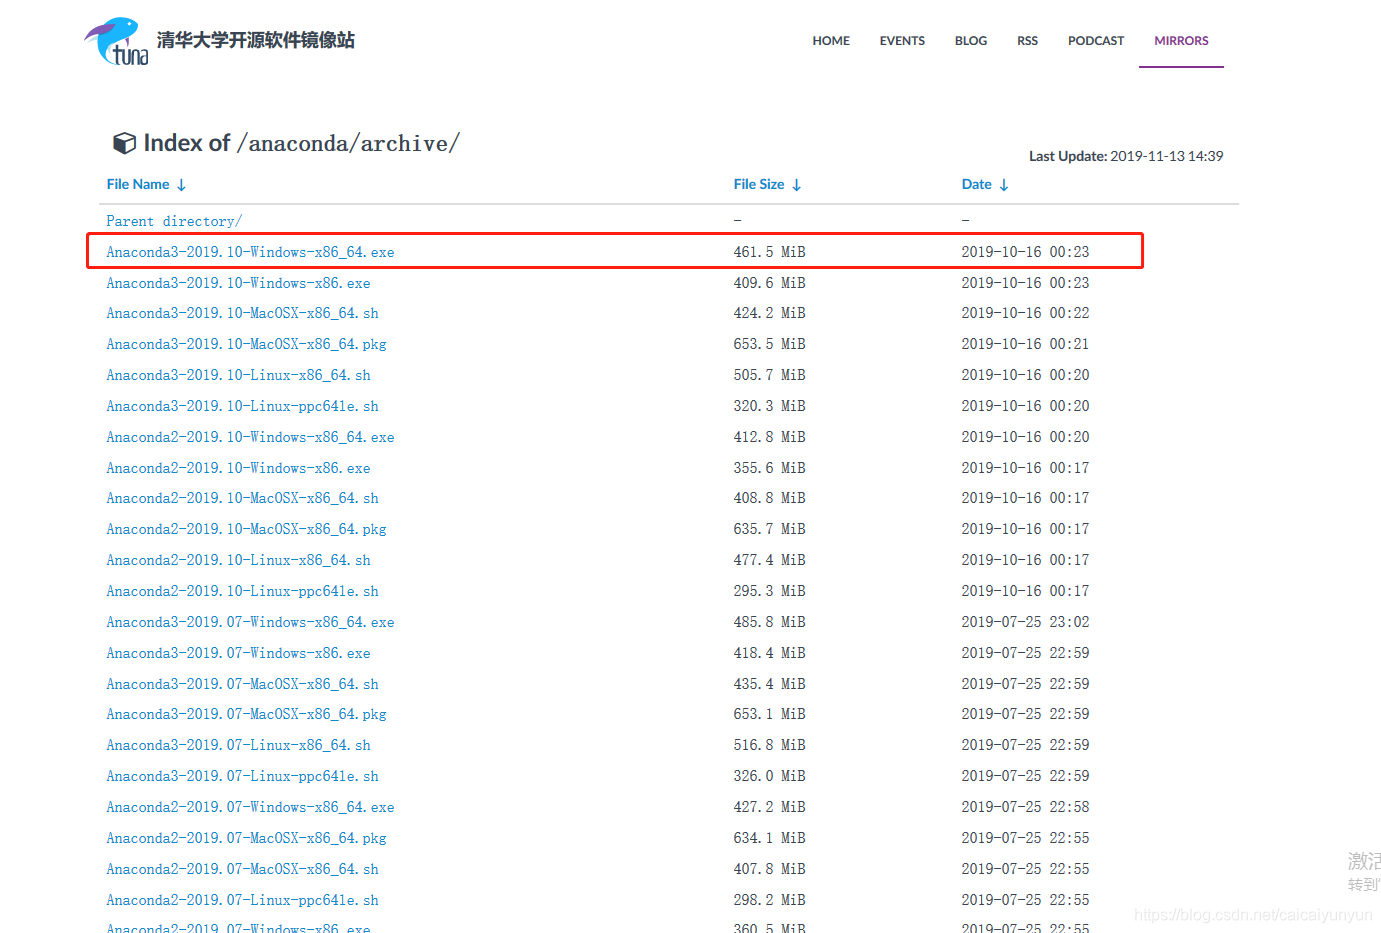Screen dimensions: 1381x933
Task: Sort by File Size arrow icon
Action: pyautogui.click(x=797, y=185)
